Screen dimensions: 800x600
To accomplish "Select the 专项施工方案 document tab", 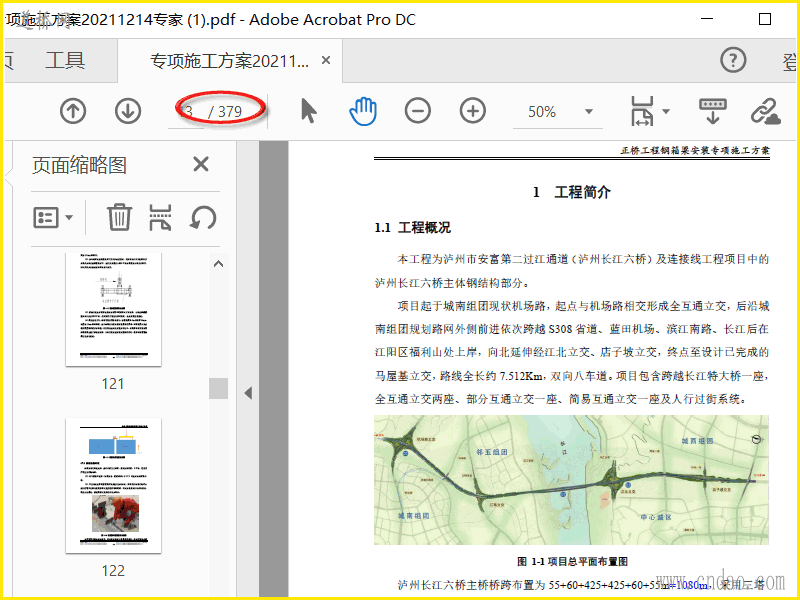I will click(230, 61).
